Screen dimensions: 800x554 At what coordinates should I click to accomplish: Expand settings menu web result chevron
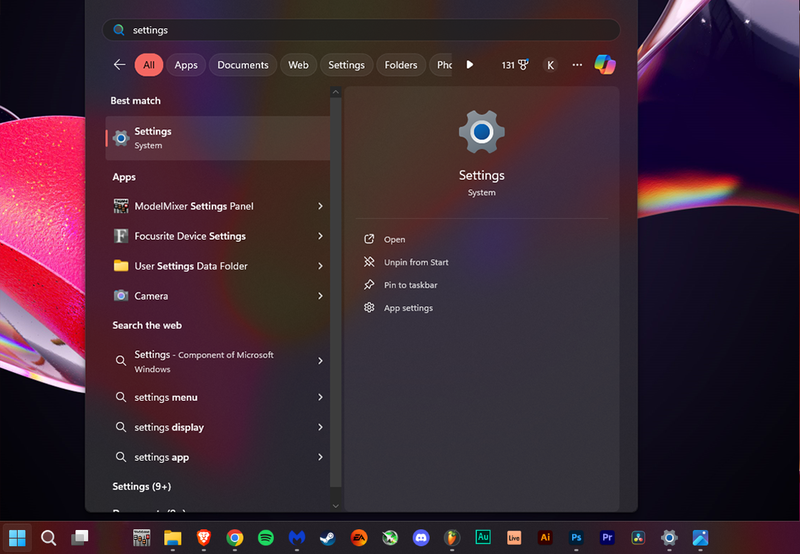point(320,397)
